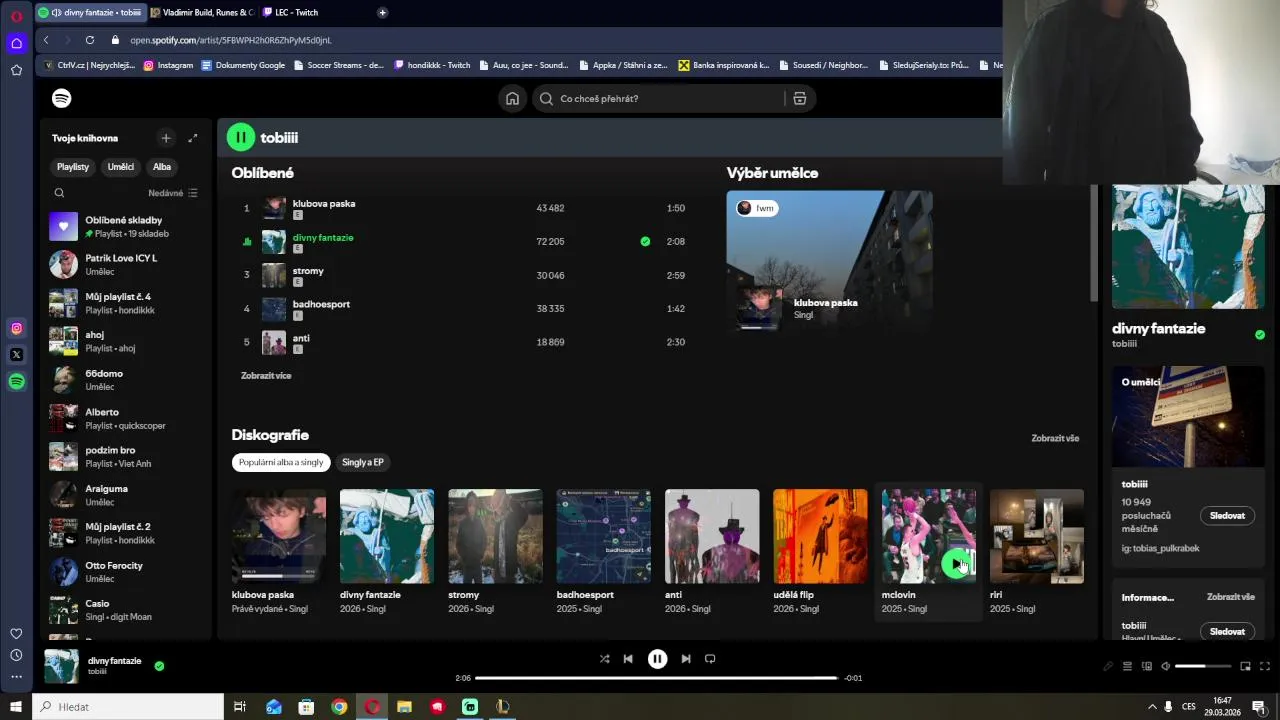
Task: Play 'mclovin' with green play button
Action: click(x=956, y=564)
